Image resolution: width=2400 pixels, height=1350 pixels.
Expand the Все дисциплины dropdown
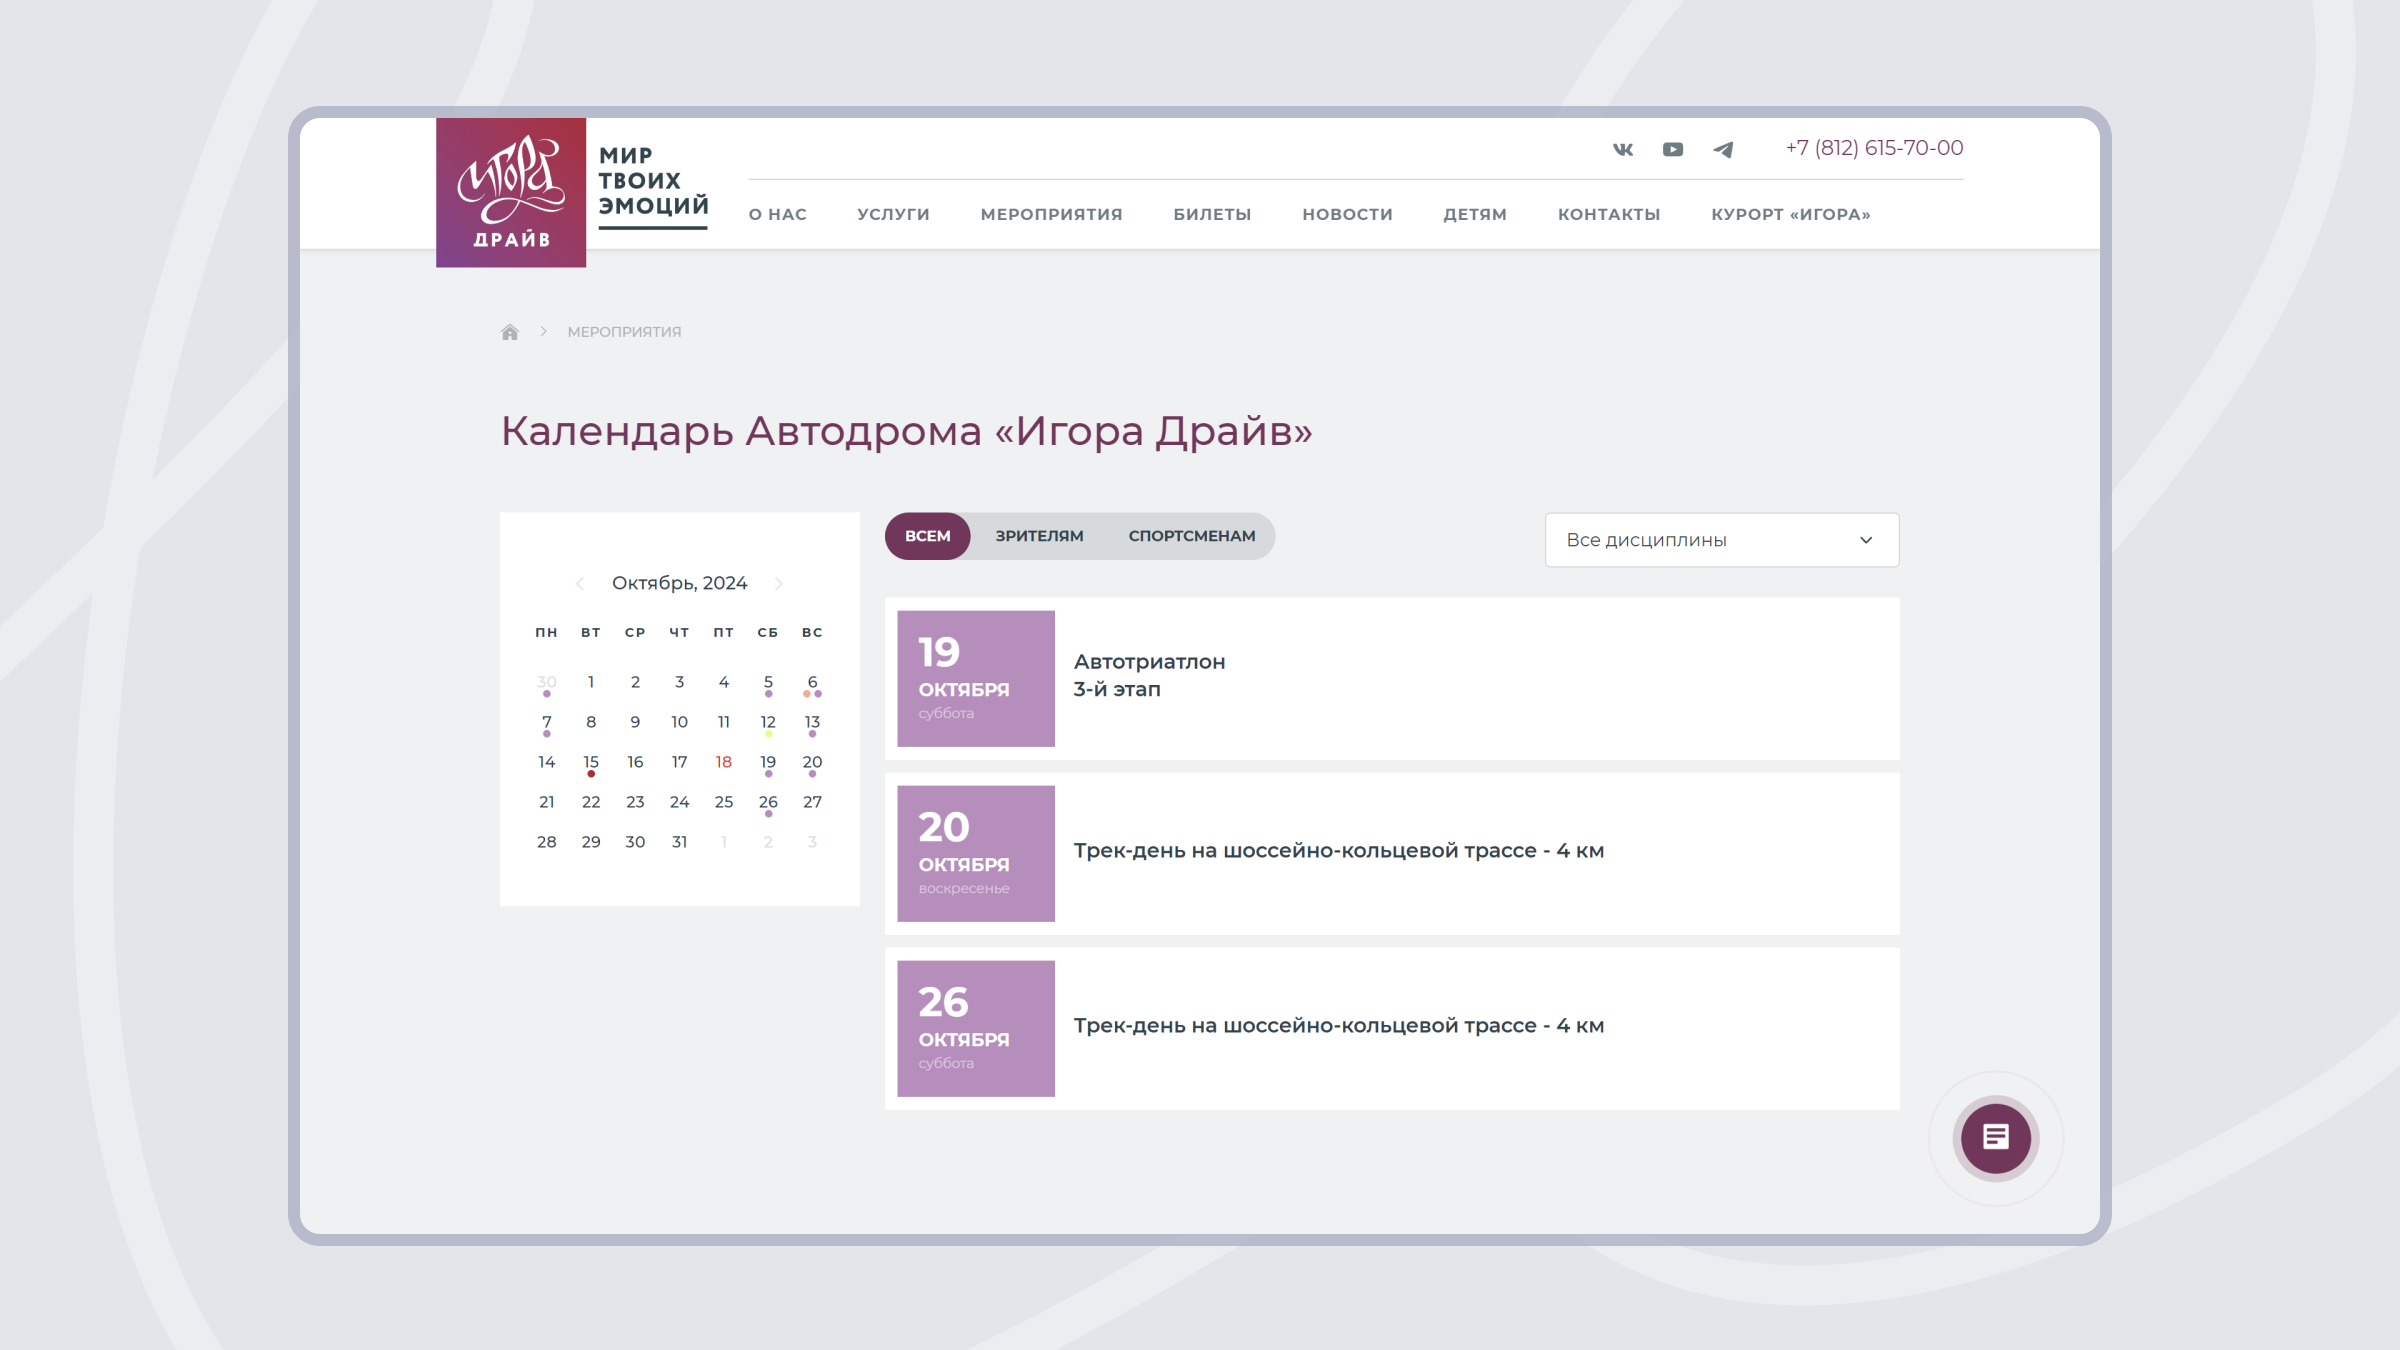[1722, 540]
